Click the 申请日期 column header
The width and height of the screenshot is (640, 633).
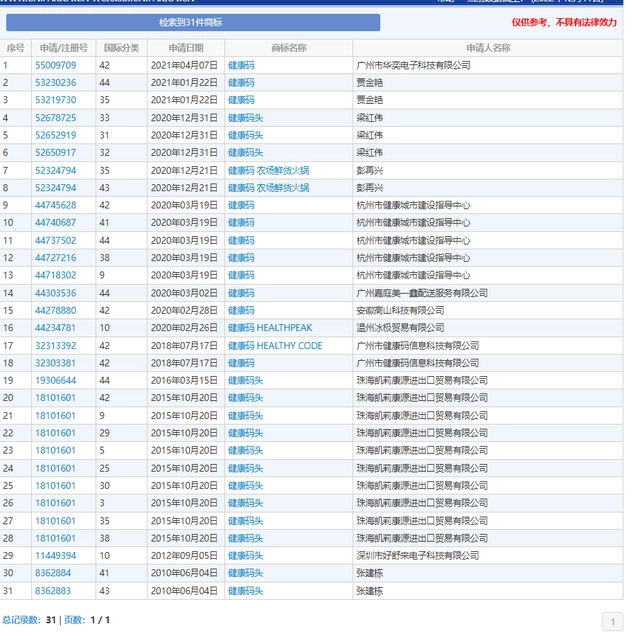(186, 48)
